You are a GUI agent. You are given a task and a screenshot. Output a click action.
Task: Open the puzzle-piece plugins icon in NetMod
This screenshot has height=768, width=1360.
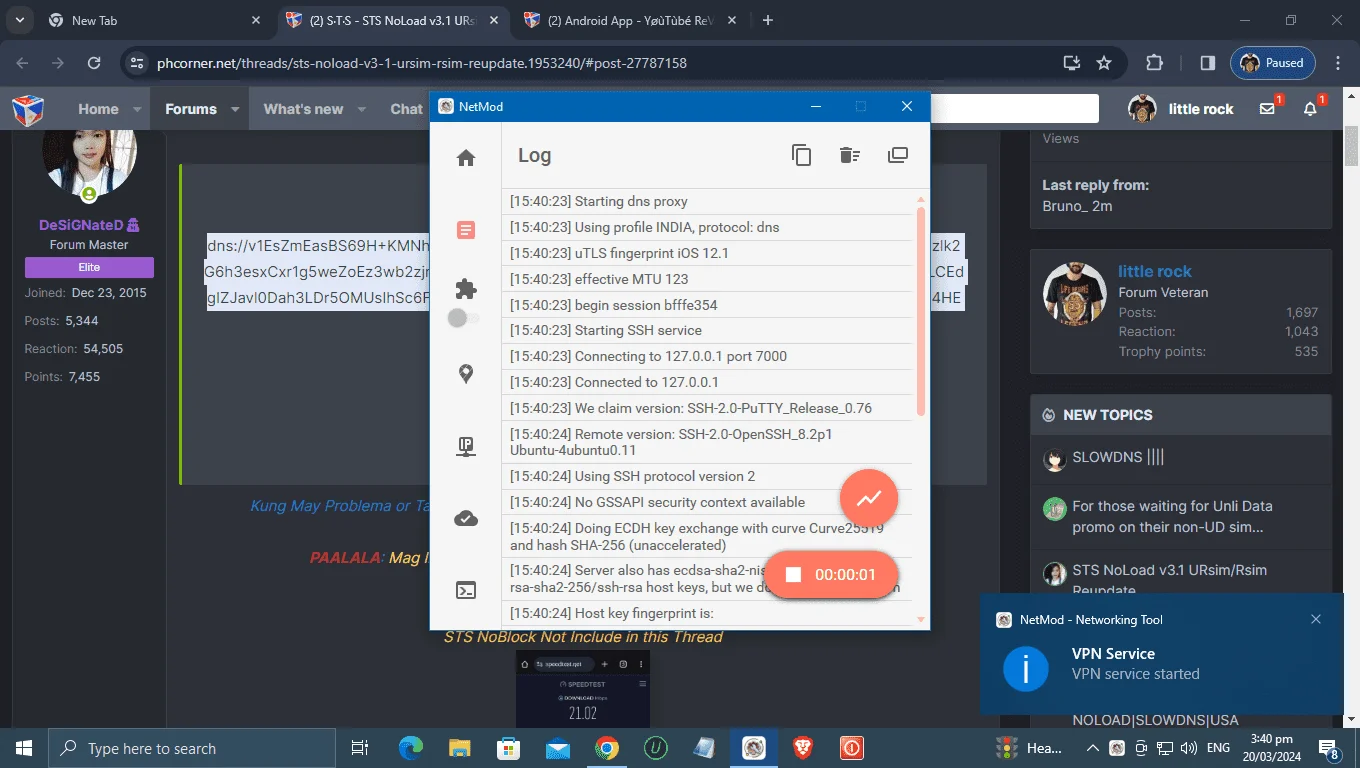coord(466,289)
